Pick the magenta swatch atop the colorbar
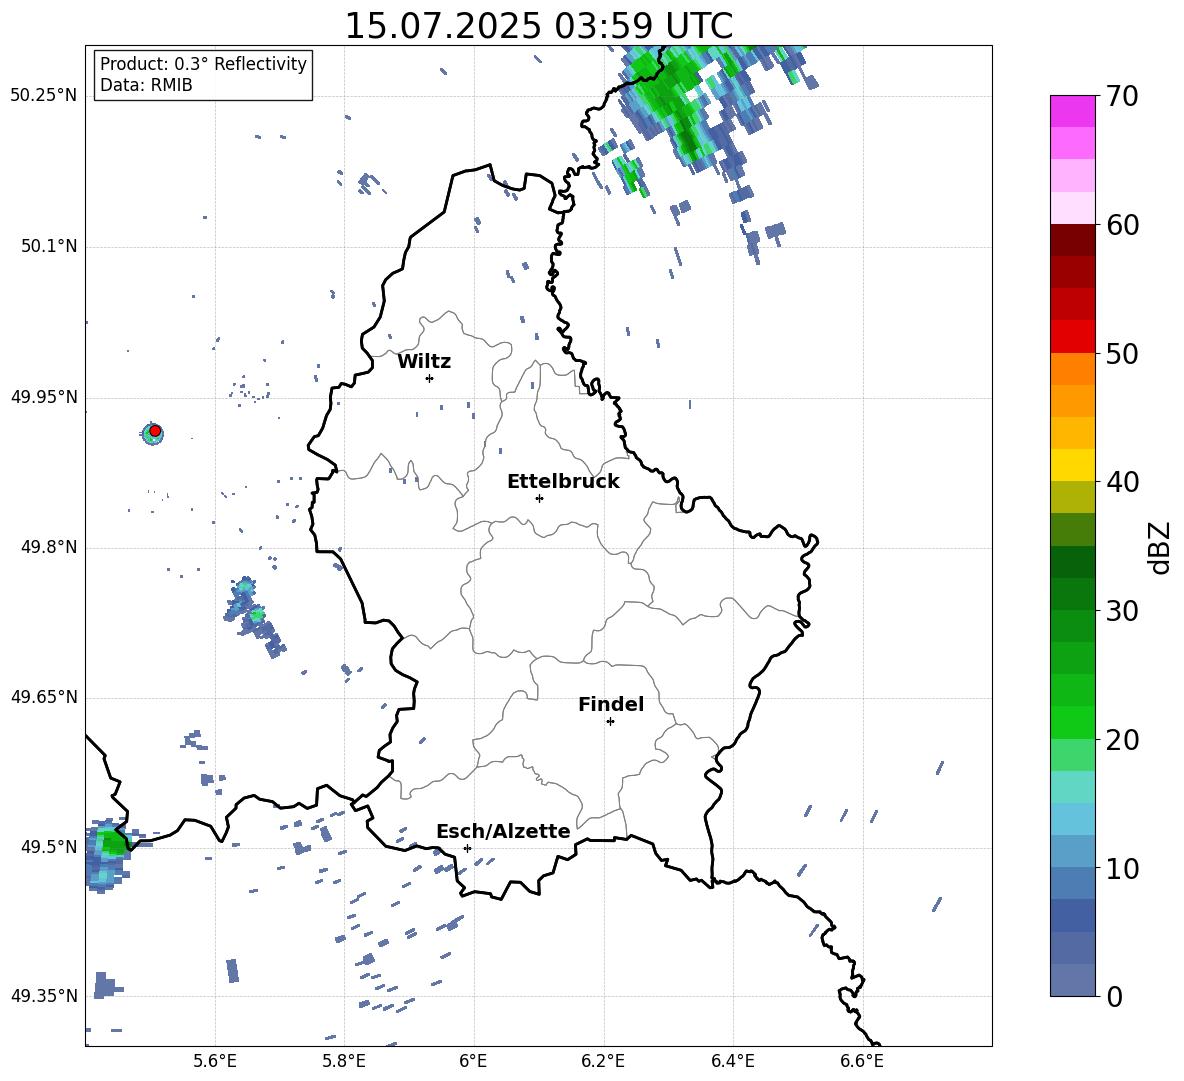The height and width of the screenshot is (1081, 1184). click(1072, 111)
